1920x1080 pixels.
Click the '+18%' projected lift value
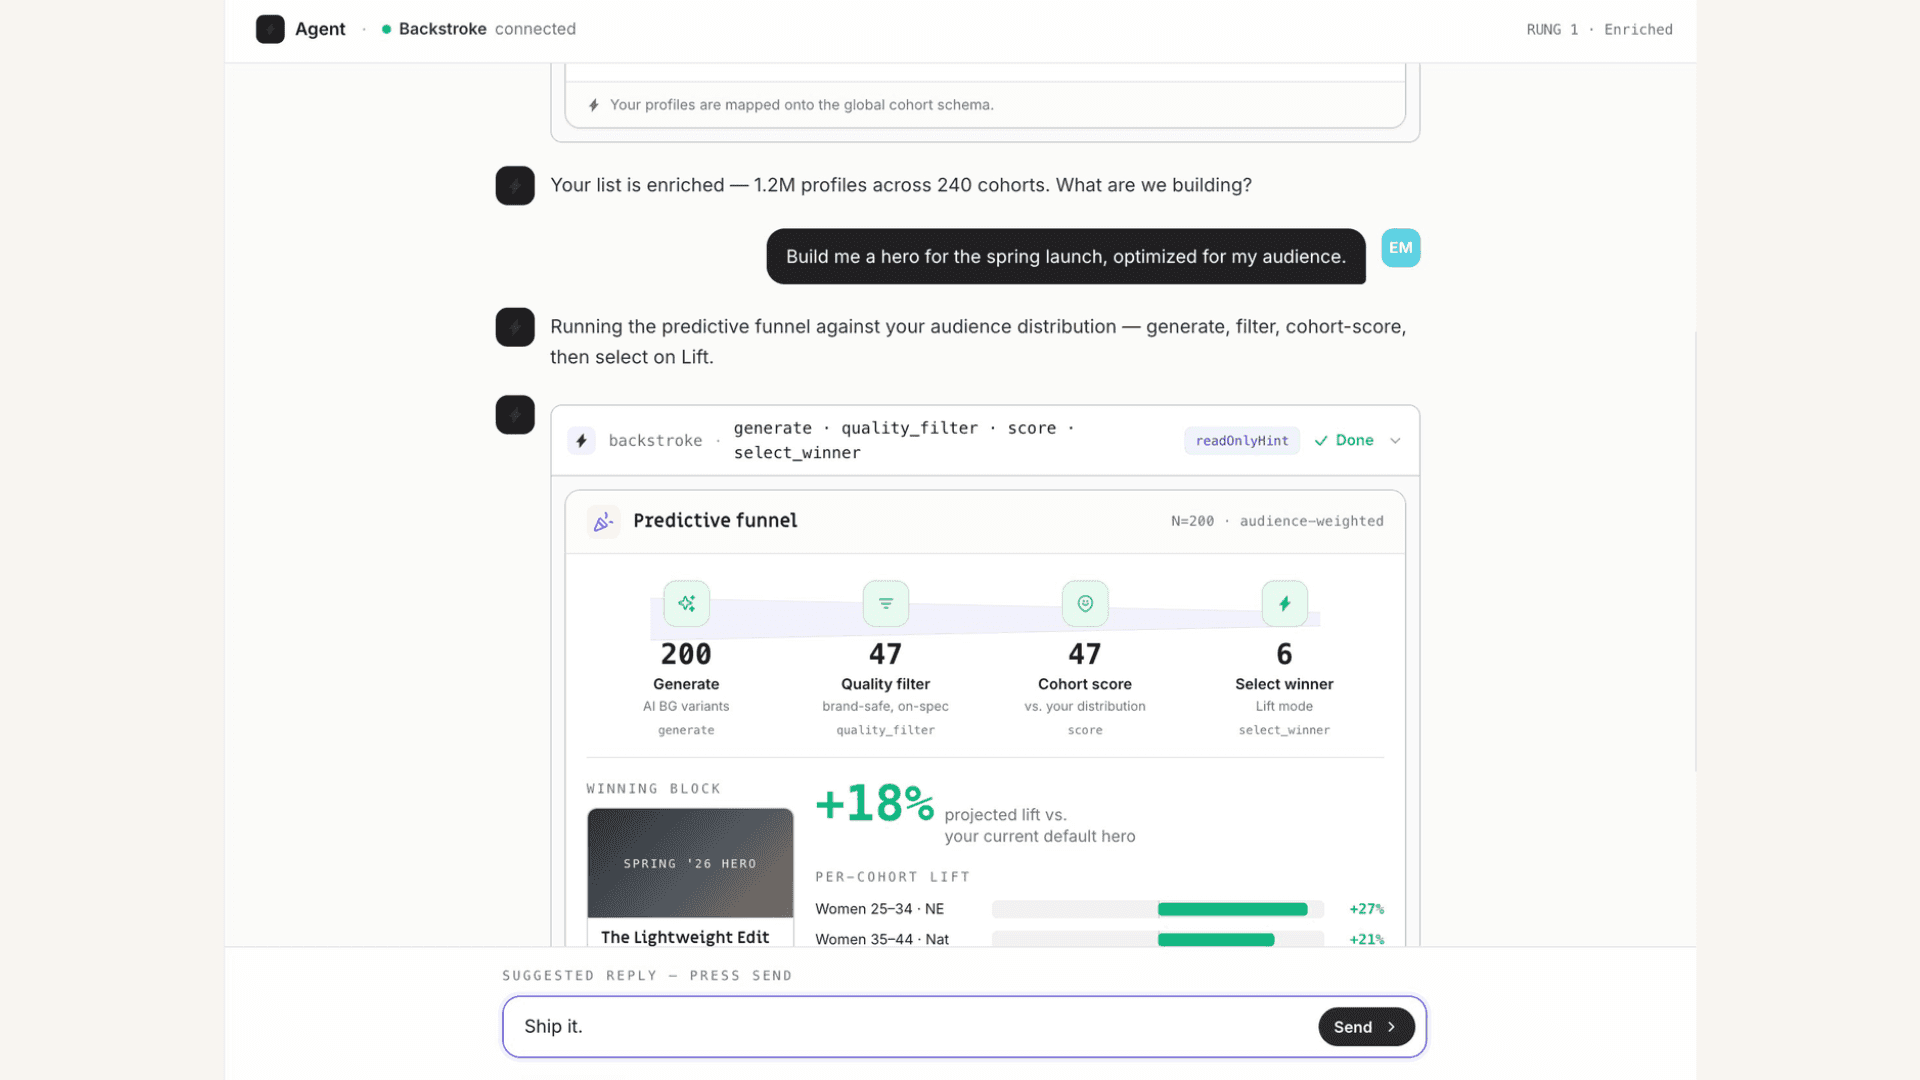pos(875,803)
